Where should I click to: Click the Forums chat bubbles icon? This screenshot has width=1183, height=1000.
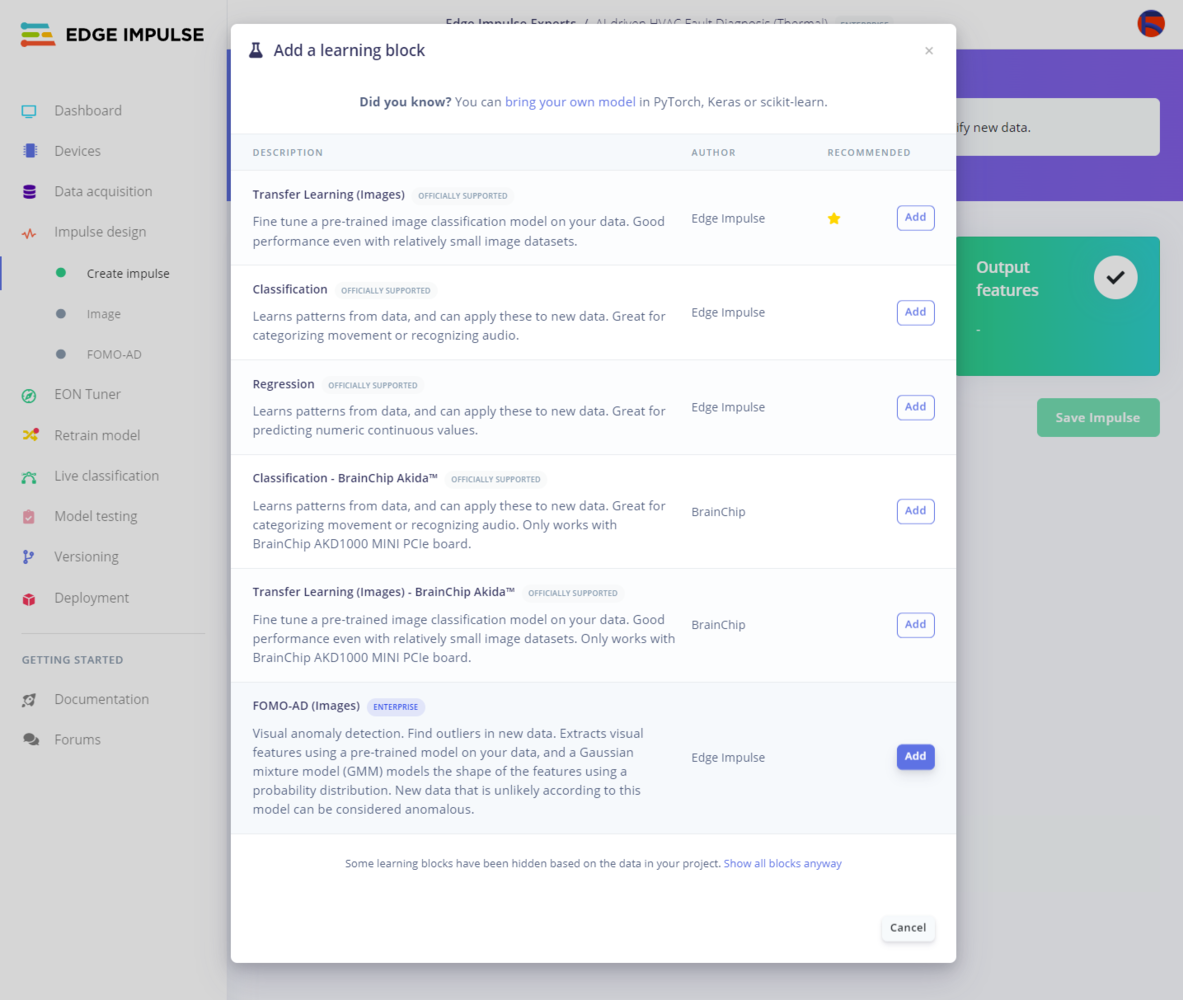[30, 740]
